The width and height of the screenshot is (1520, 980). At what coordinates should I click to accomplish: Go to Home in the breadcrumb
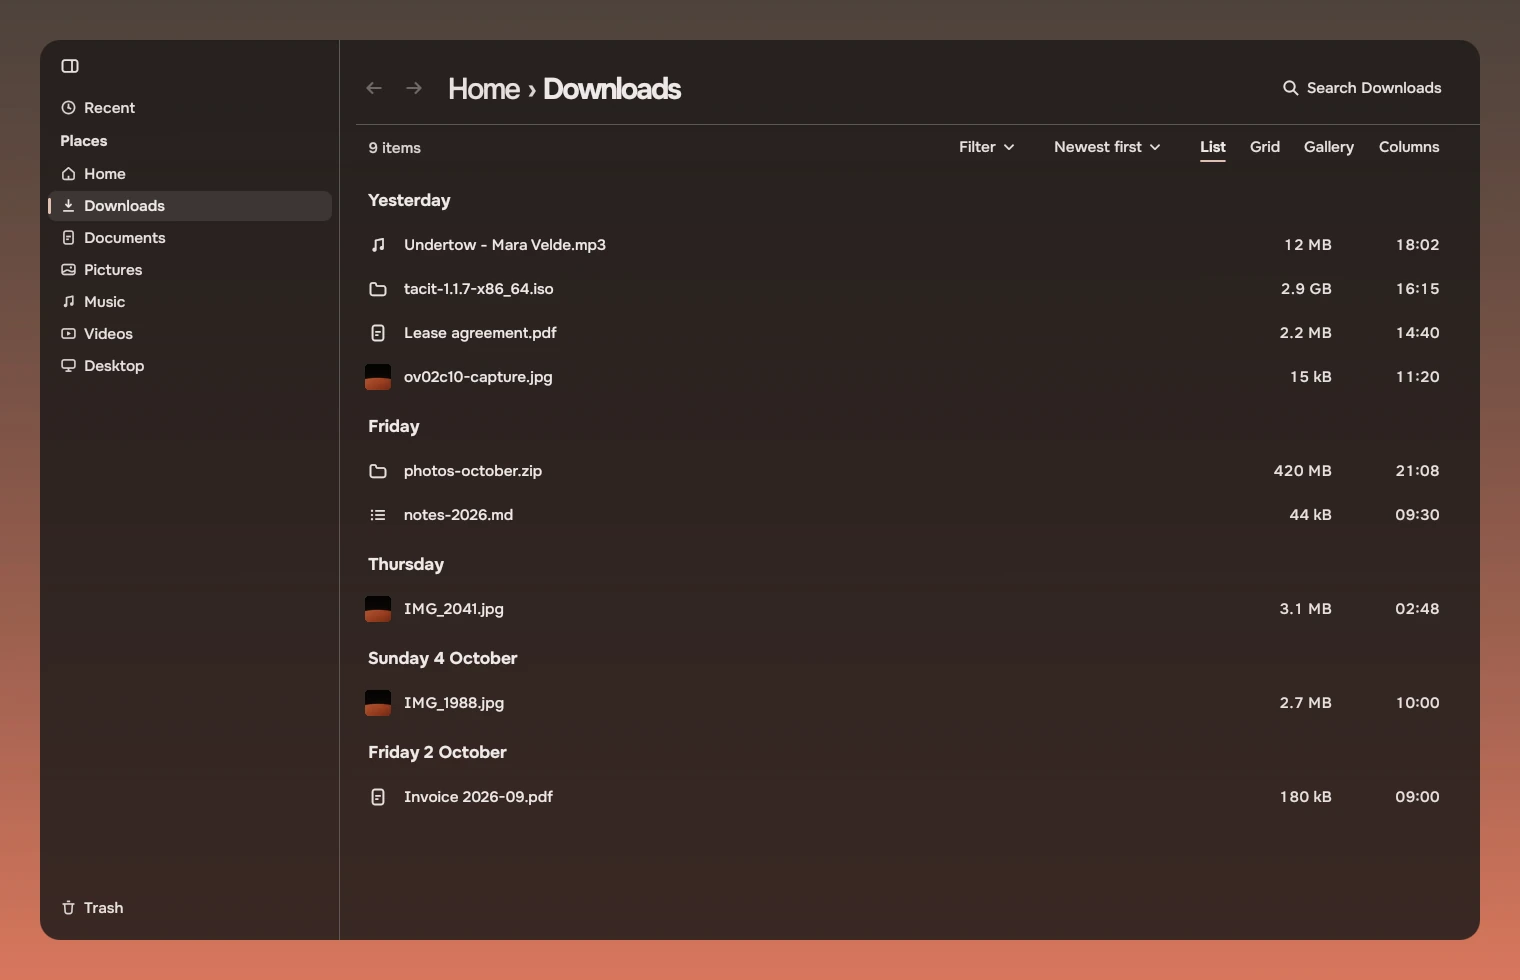(484, 89)
